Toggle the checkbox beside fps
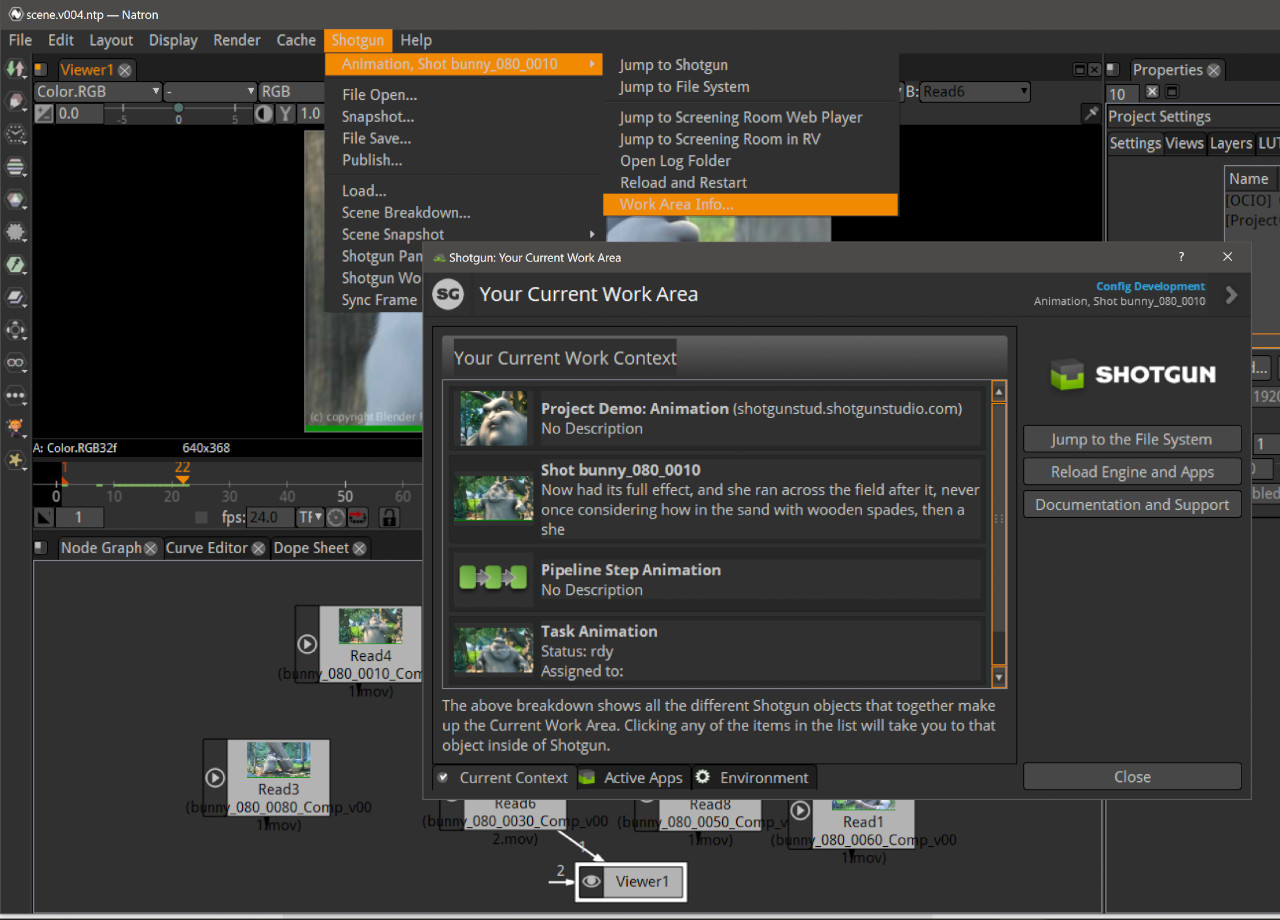Image resolution: width=1280 pixels, height=920 pixels. point(201,518)
